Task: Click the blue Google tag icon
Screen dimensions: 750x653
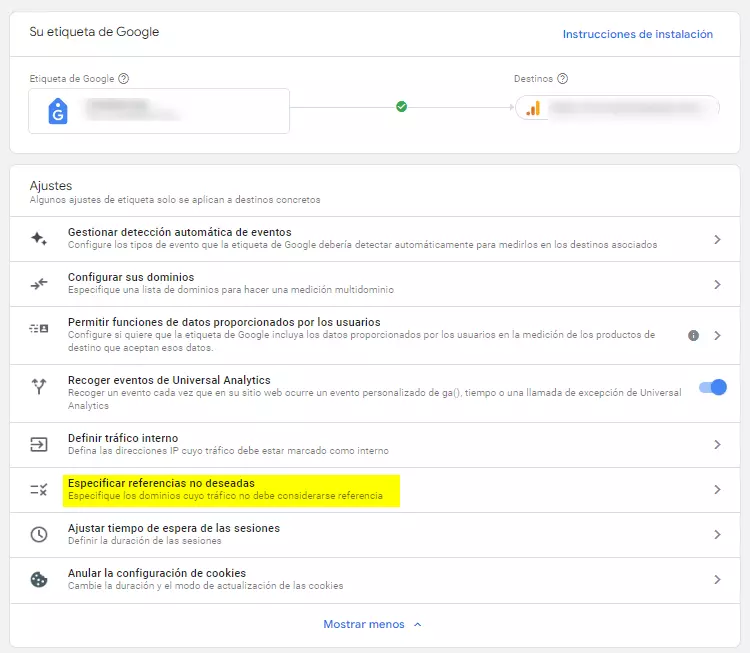Action: [x=58, y=111]
